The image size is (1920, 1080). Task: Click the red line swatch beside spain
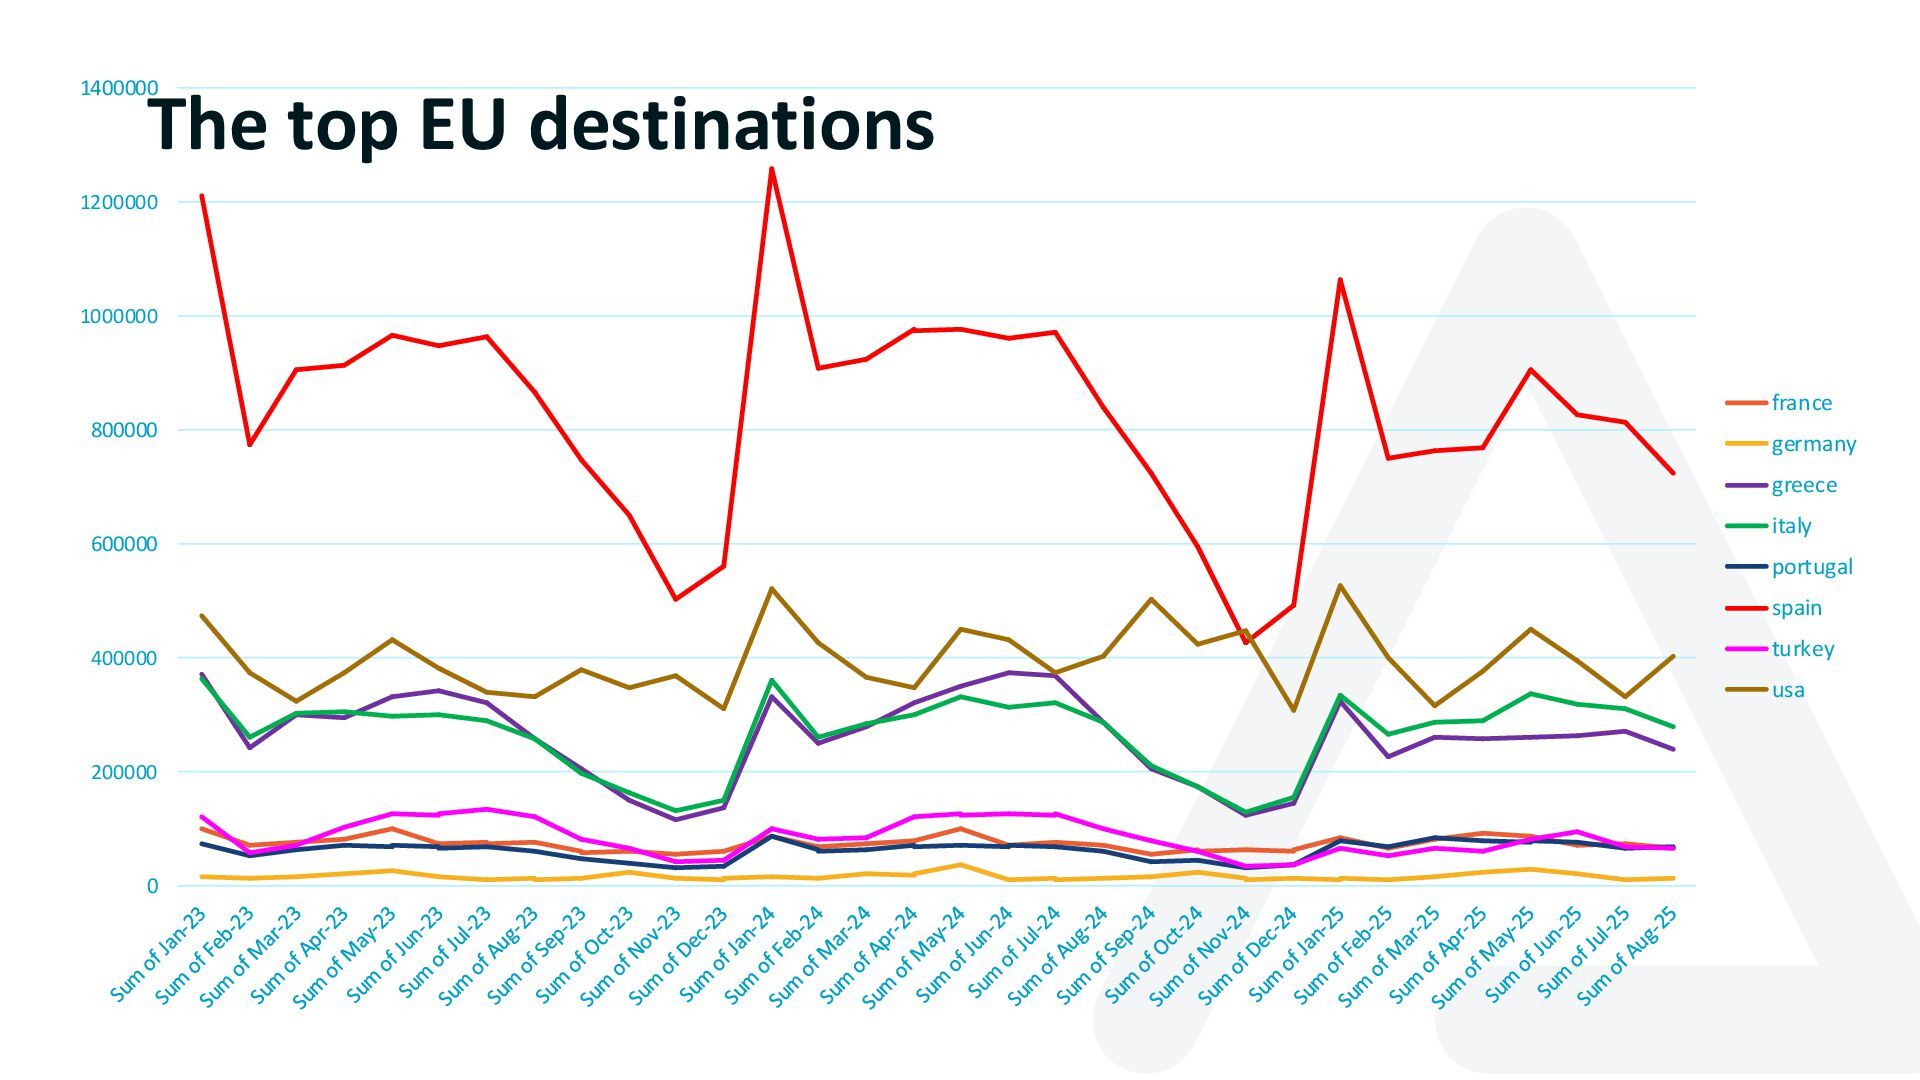1746,608
